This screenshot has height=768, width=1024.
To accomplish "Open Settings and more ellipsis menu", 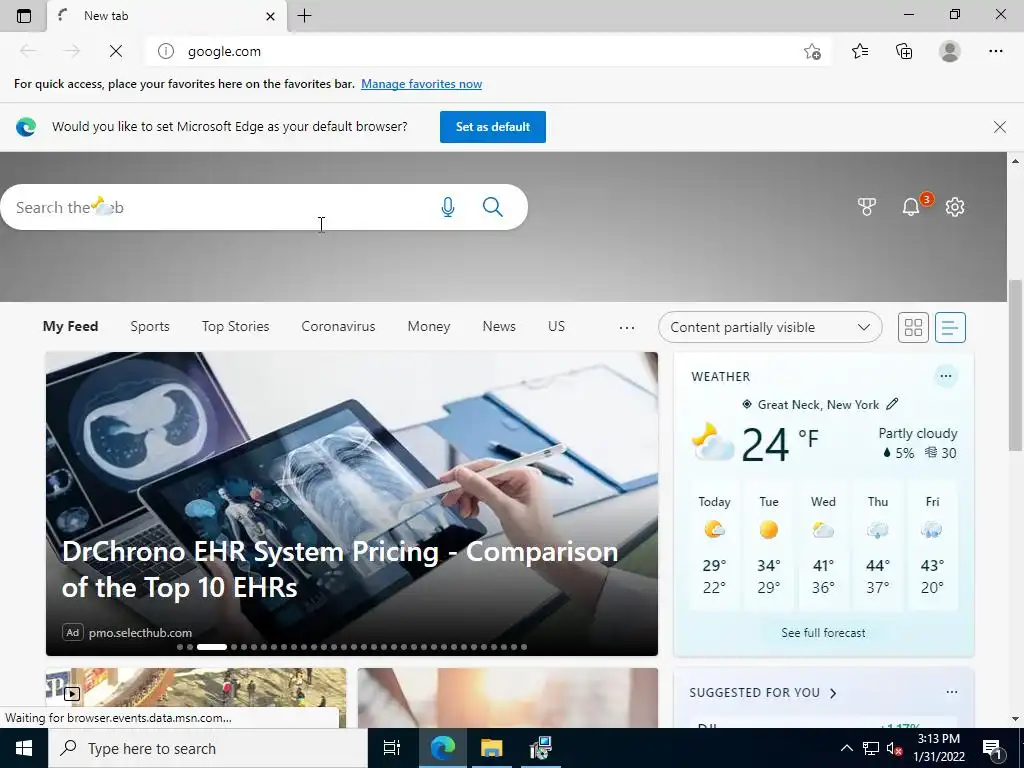I will coord(995,51).
